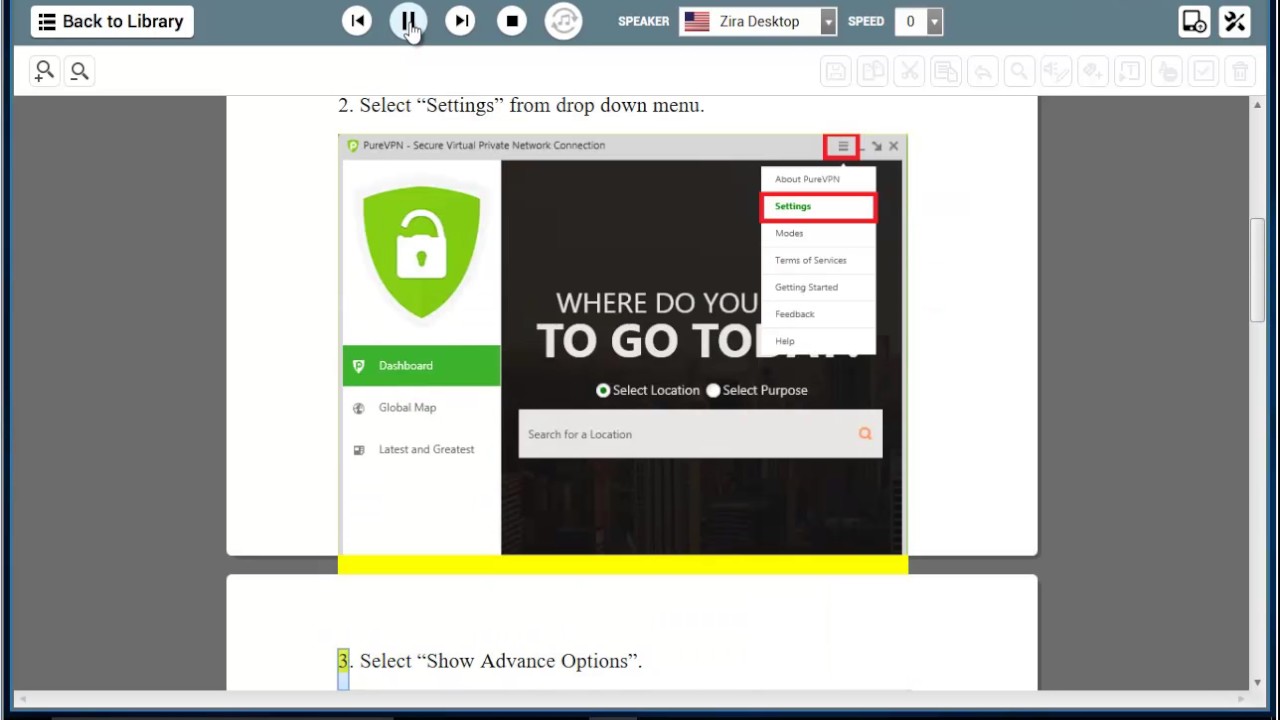
Task: Click the Search for a Location field
Action: pos(700,434)
